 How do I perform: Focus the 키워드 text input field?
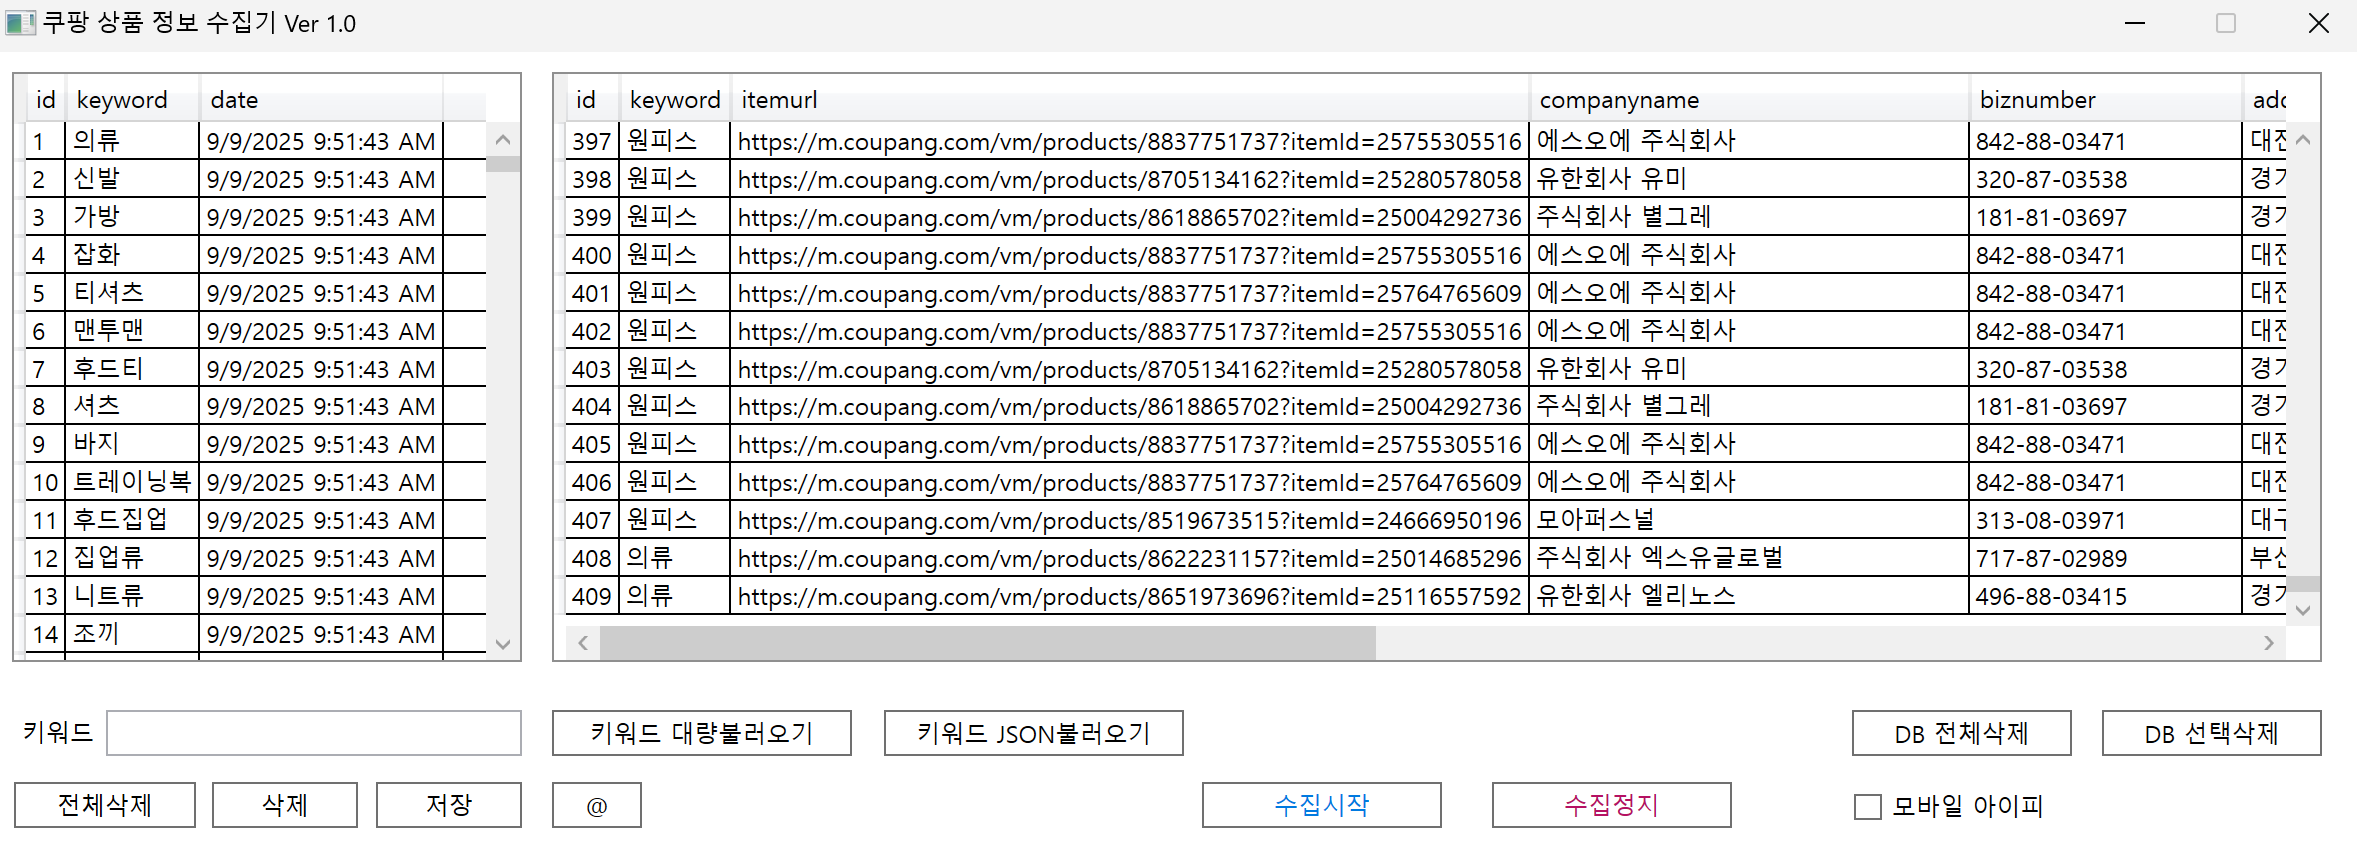314,733
